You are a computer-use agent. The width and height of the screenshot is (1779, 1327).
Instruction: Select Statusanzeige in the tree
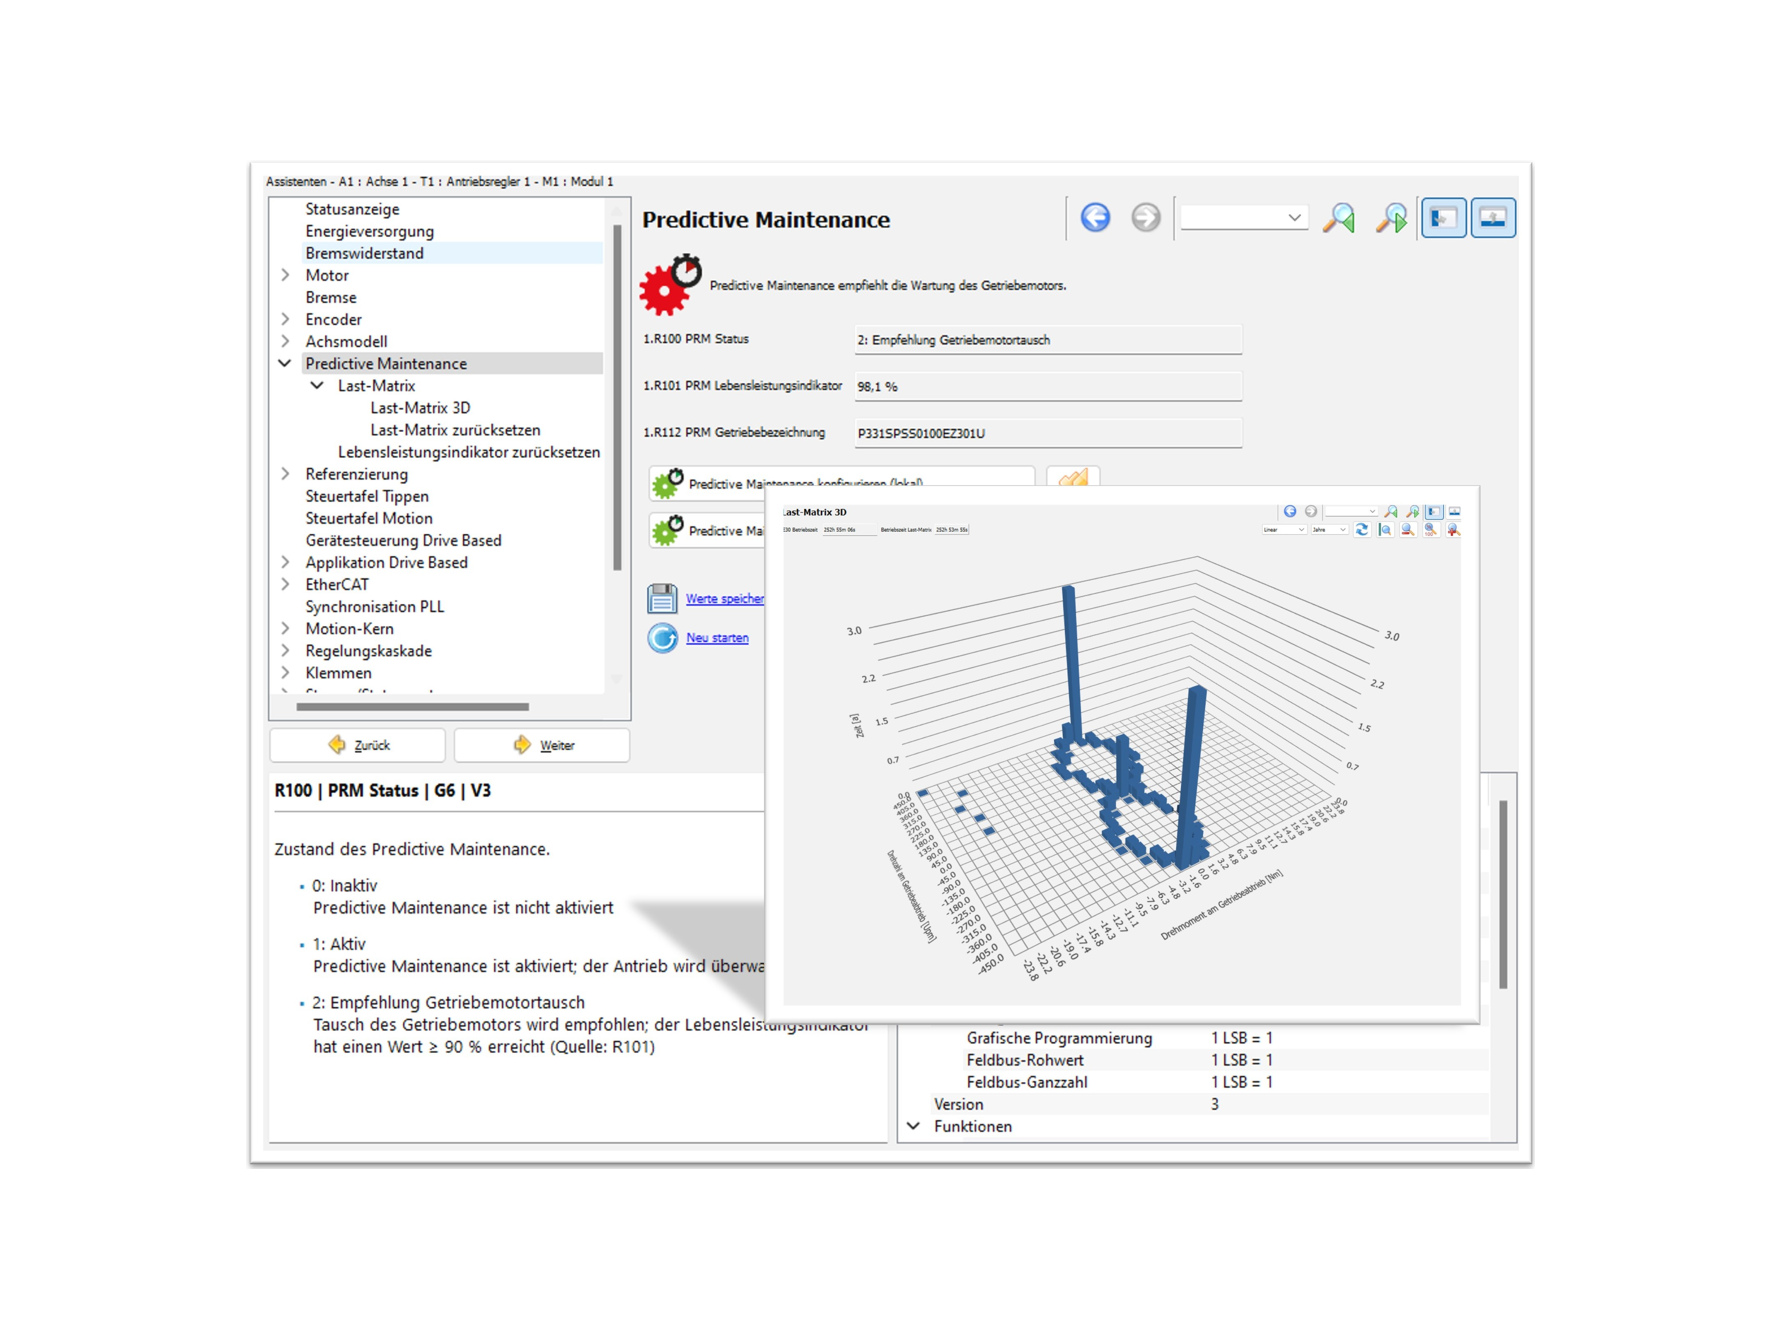click(x=352, y=209)
